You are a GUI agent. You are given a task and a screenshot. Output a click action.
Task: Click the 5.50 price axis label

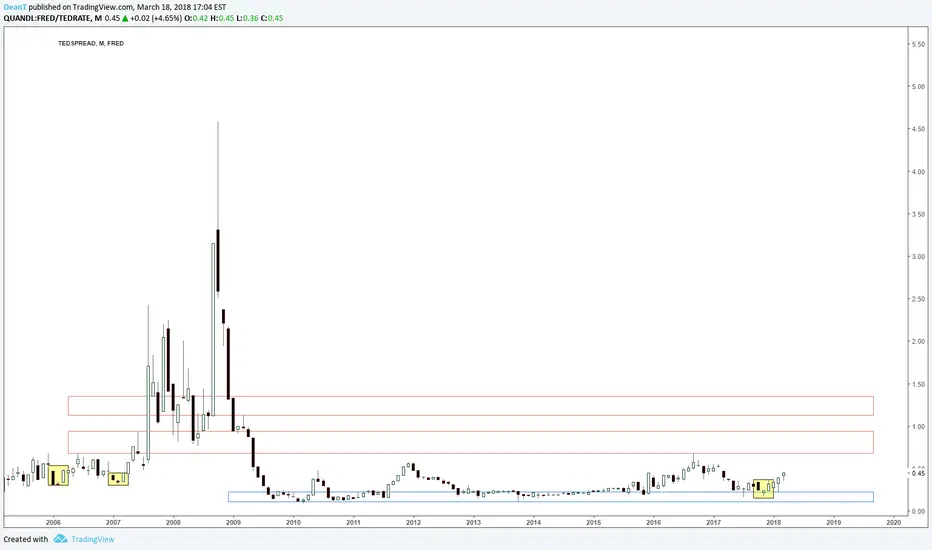918,45
